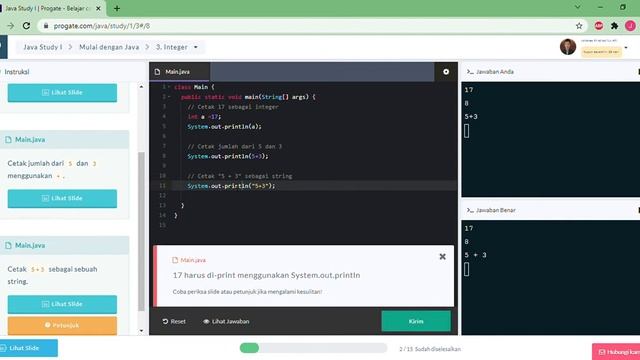Click code line 11 with println("5+3")
640x360 pixels.
[231, 186]
